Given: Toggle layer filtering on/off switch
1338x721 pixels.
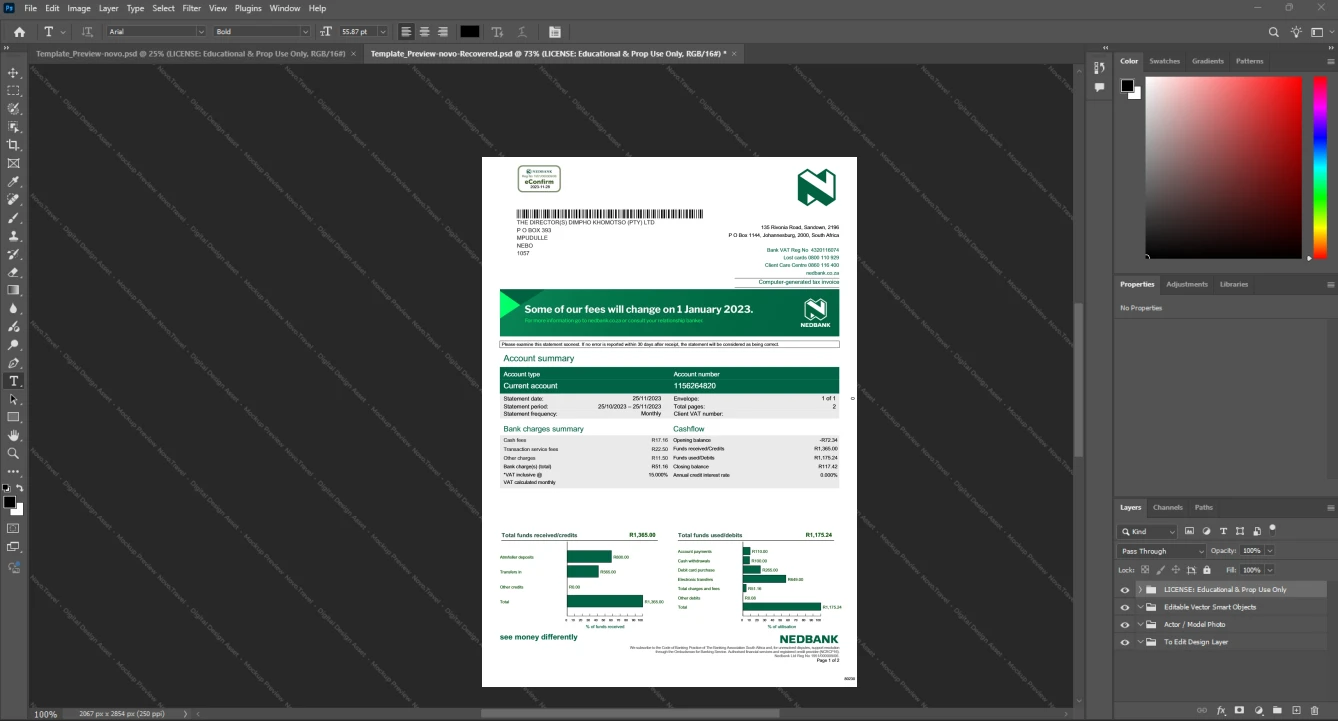Looking at the screenshot, I should pos(1273,529).
